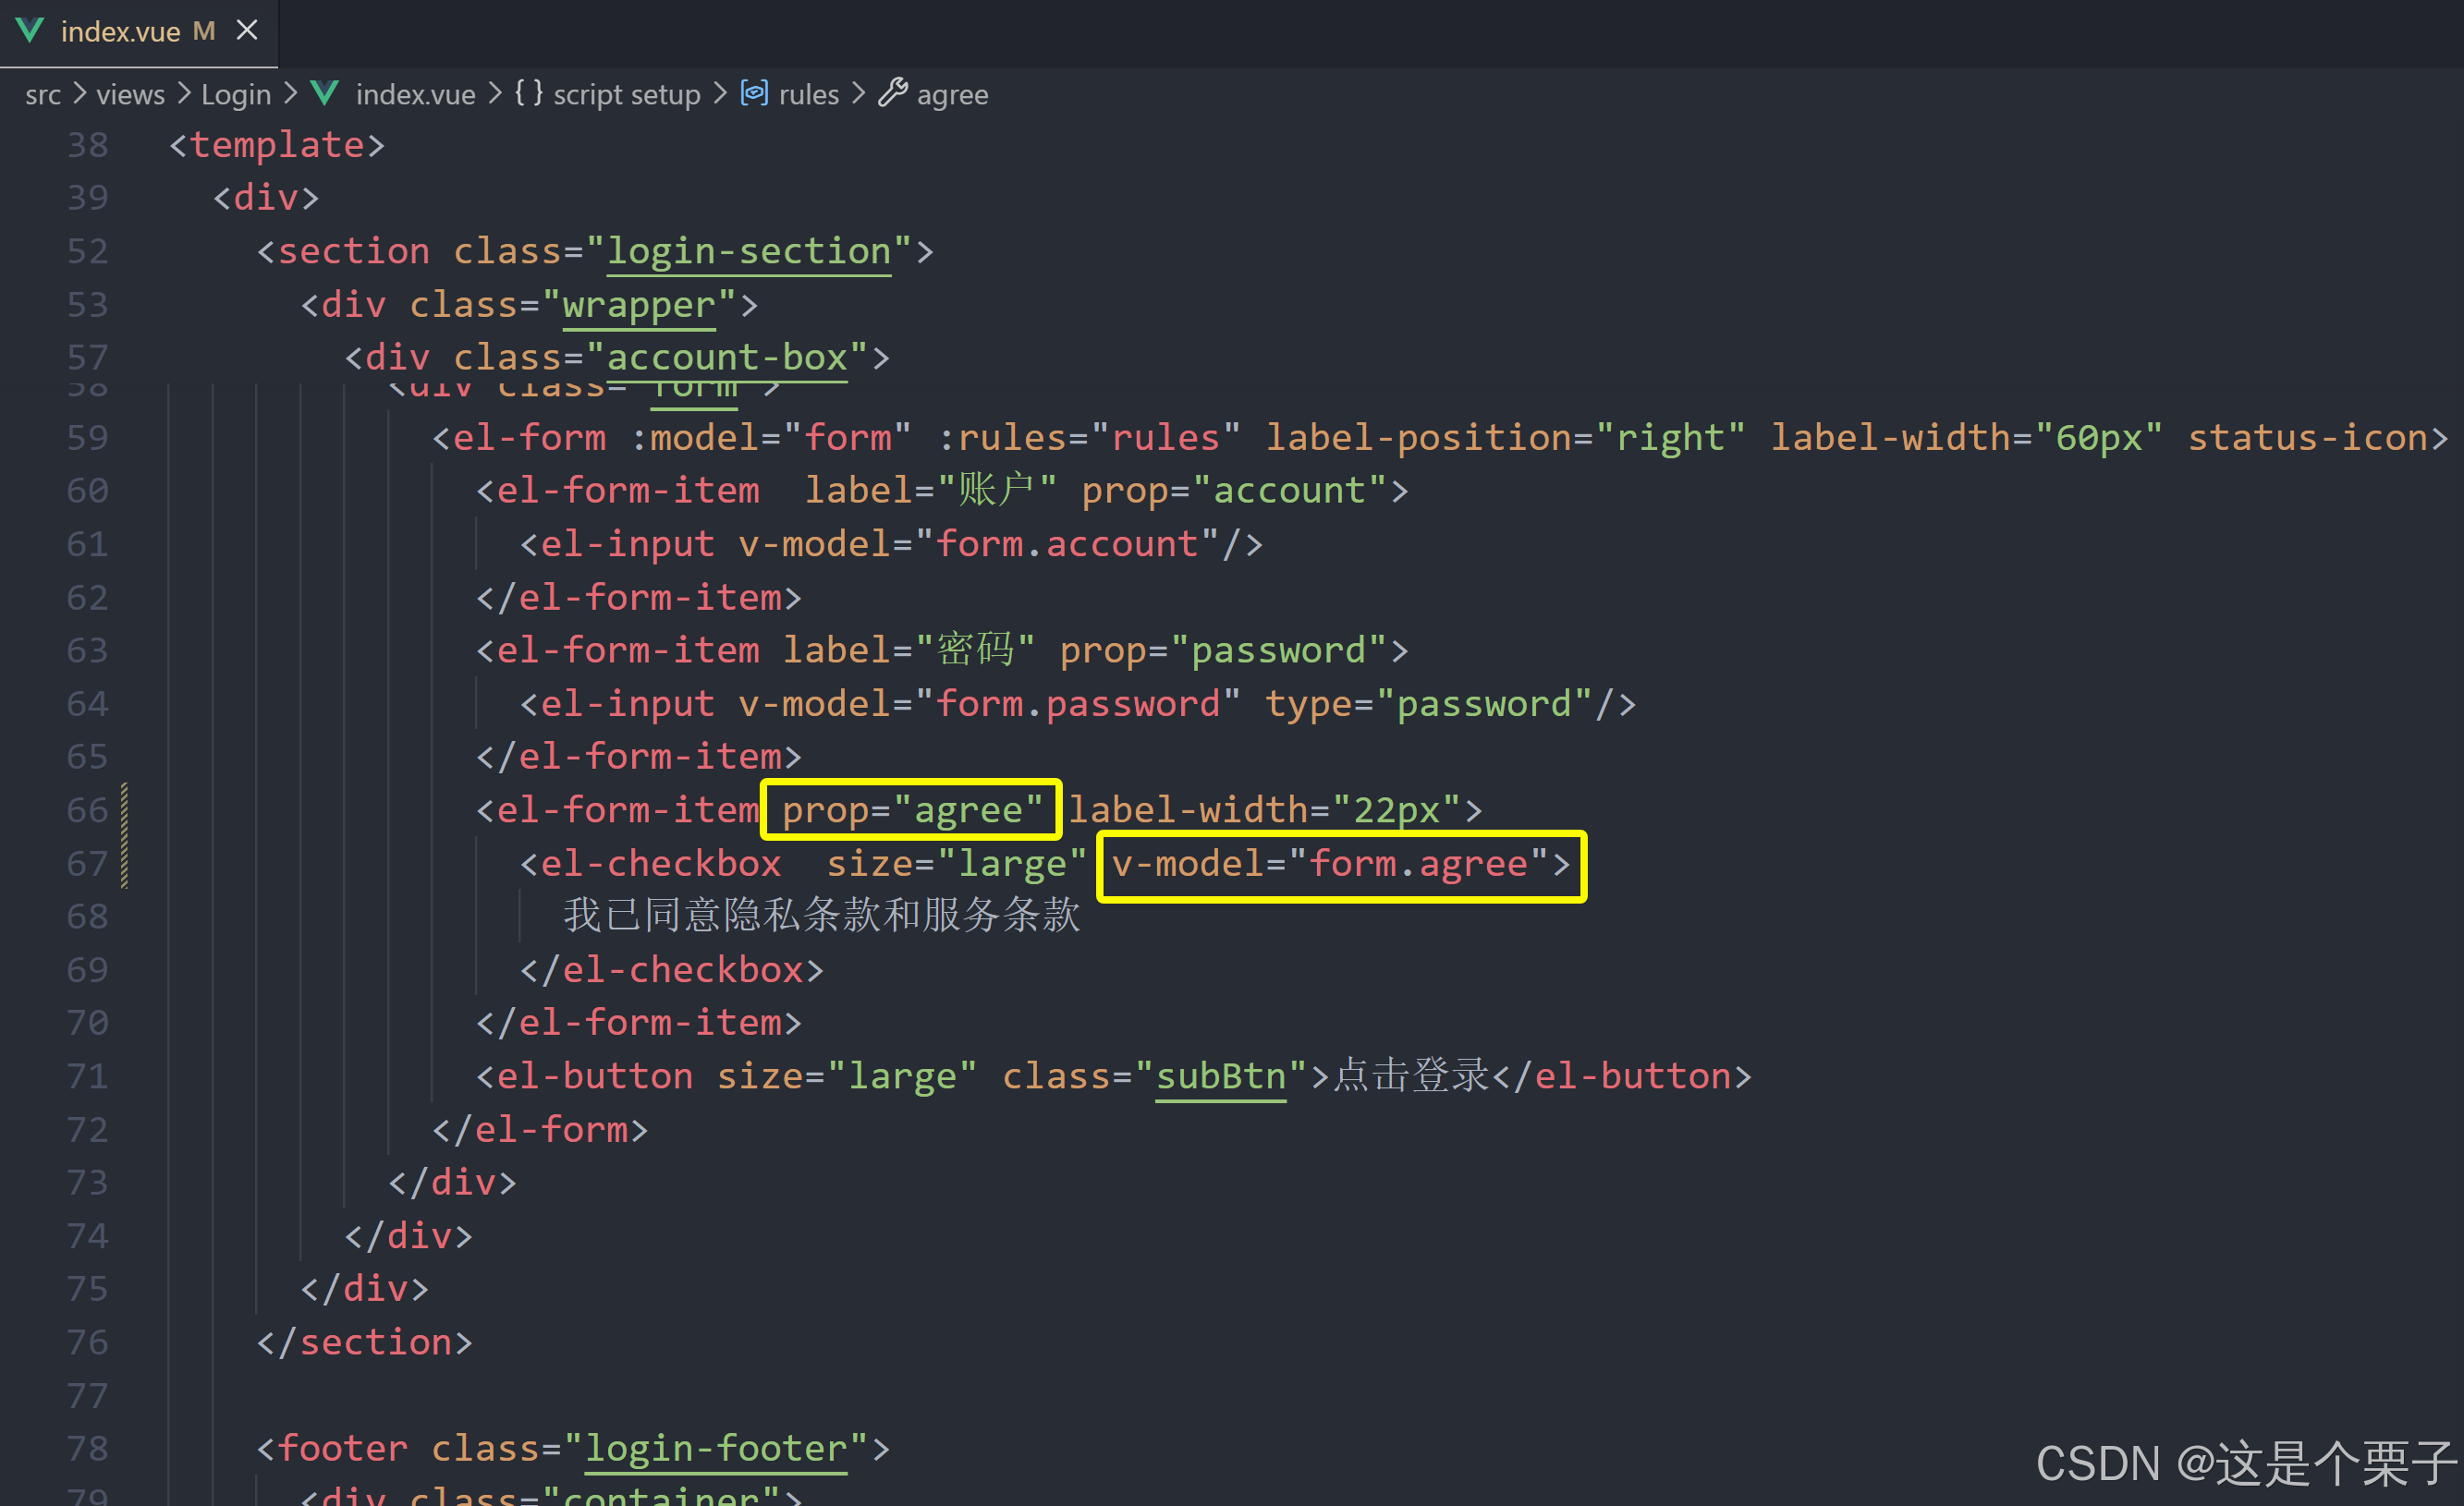Select the index.vue tab title

pyautogui.click(x=120, y=32)
